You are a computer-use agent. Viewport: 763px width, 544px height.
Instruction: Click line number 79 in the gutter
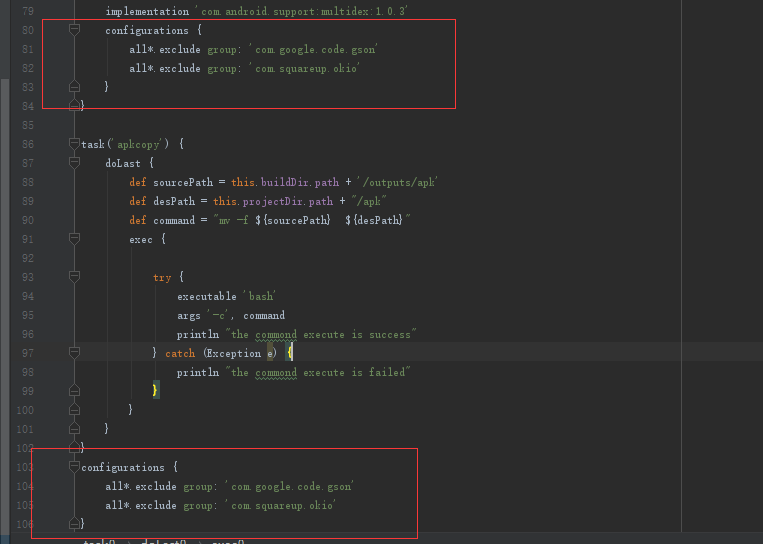[x=28, y=11]
